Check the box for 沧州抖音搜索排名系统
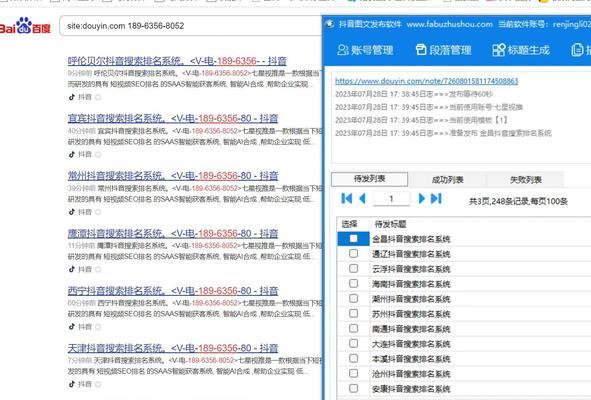This screenshot has width=591, height=400. pos(353,373)
